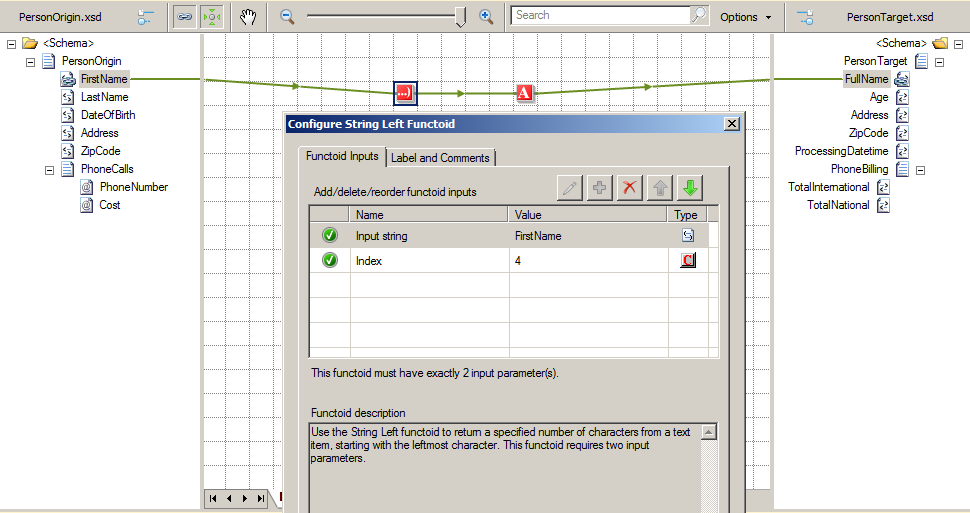Click the zoom in magnifier icon
The width and height of the screenshot is (970, 513).
click(x=486, y=17)
